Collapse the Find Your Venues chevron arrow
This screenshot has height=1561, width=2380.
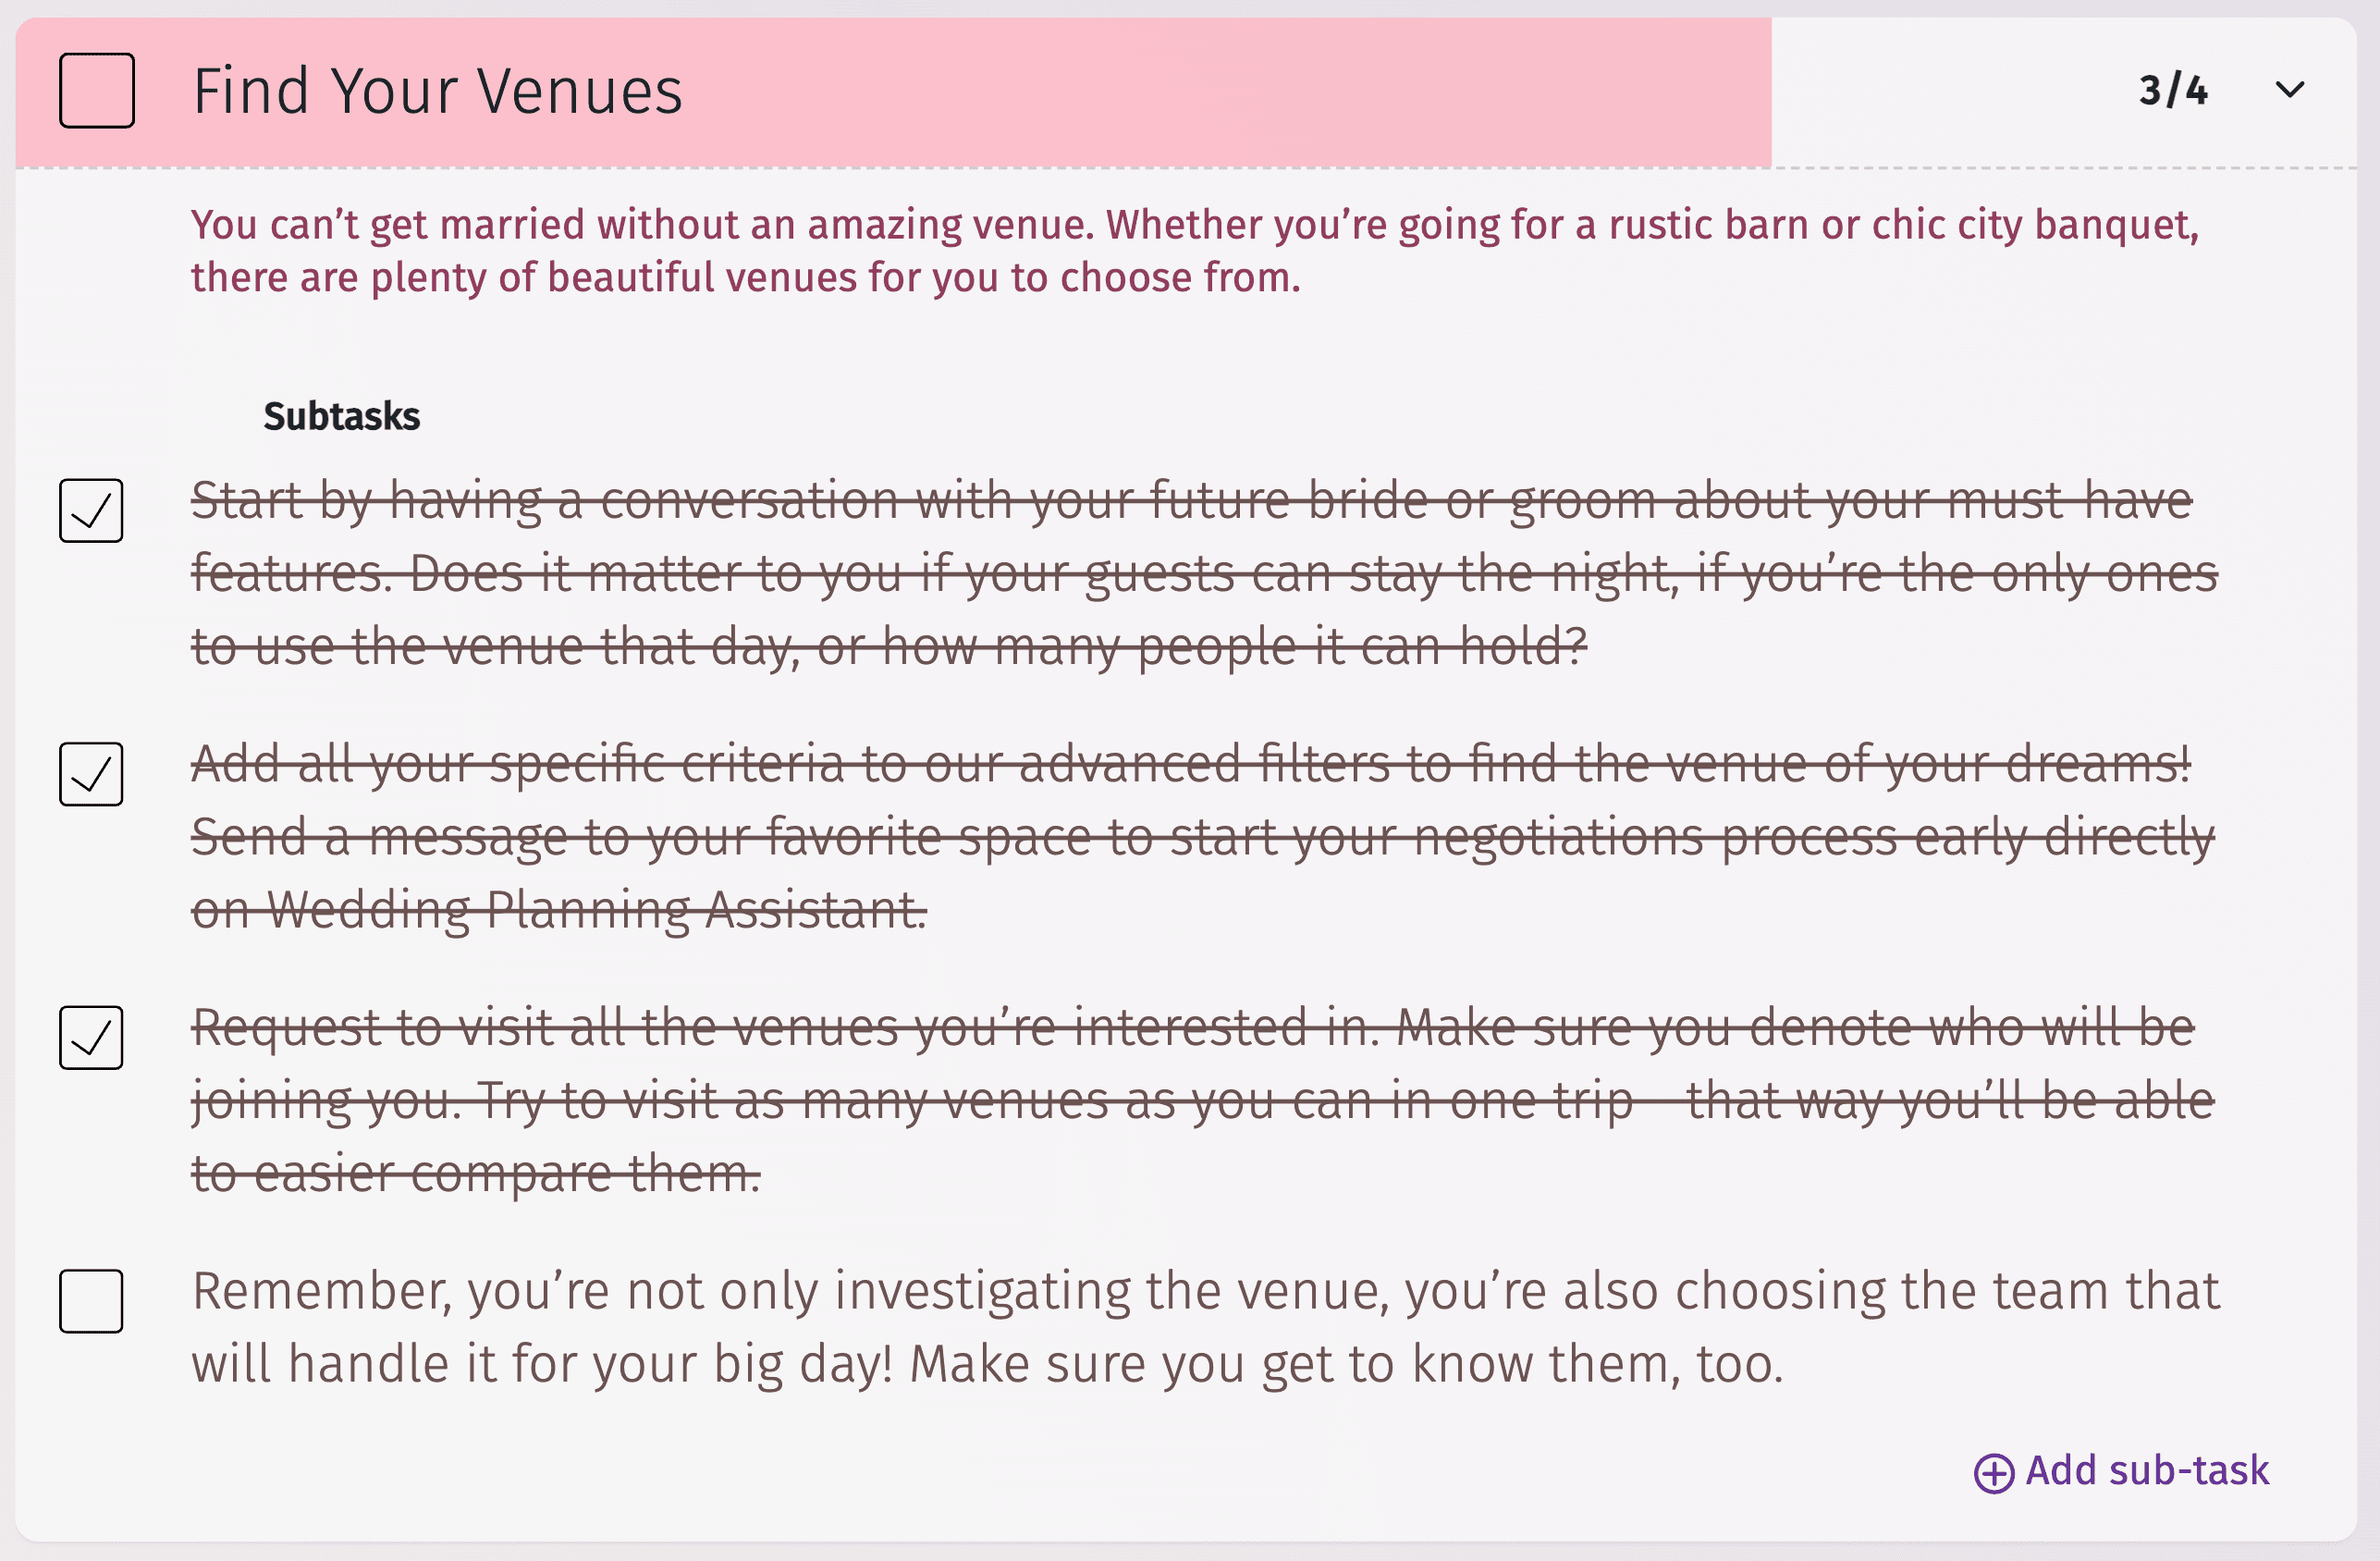coord(2289,90)
